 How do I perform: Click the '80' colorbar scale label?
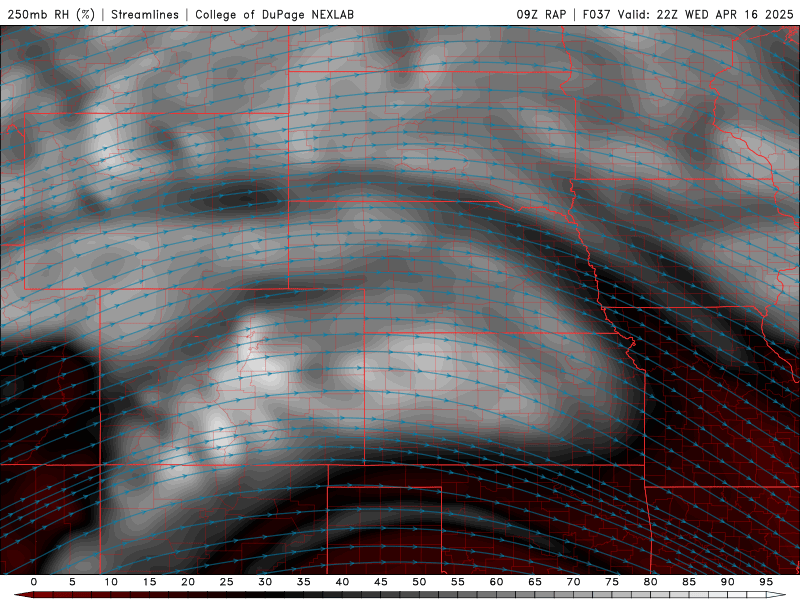[x=651, y=582]
